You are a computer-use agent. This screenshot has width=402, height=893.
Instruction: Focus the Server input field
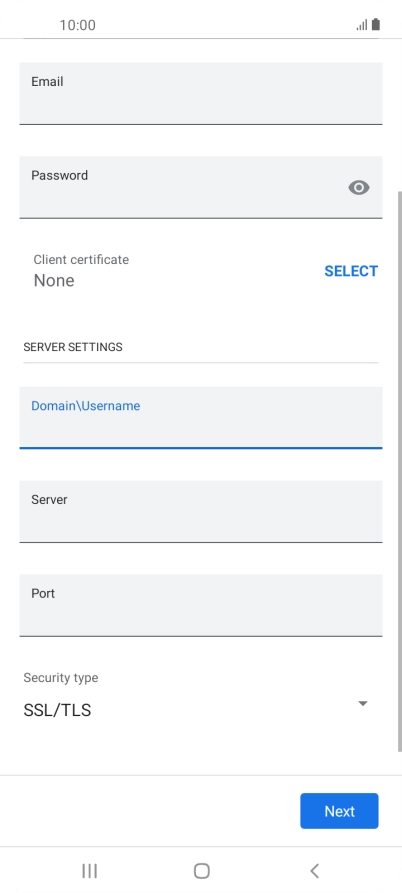click(x=201, y=511)
